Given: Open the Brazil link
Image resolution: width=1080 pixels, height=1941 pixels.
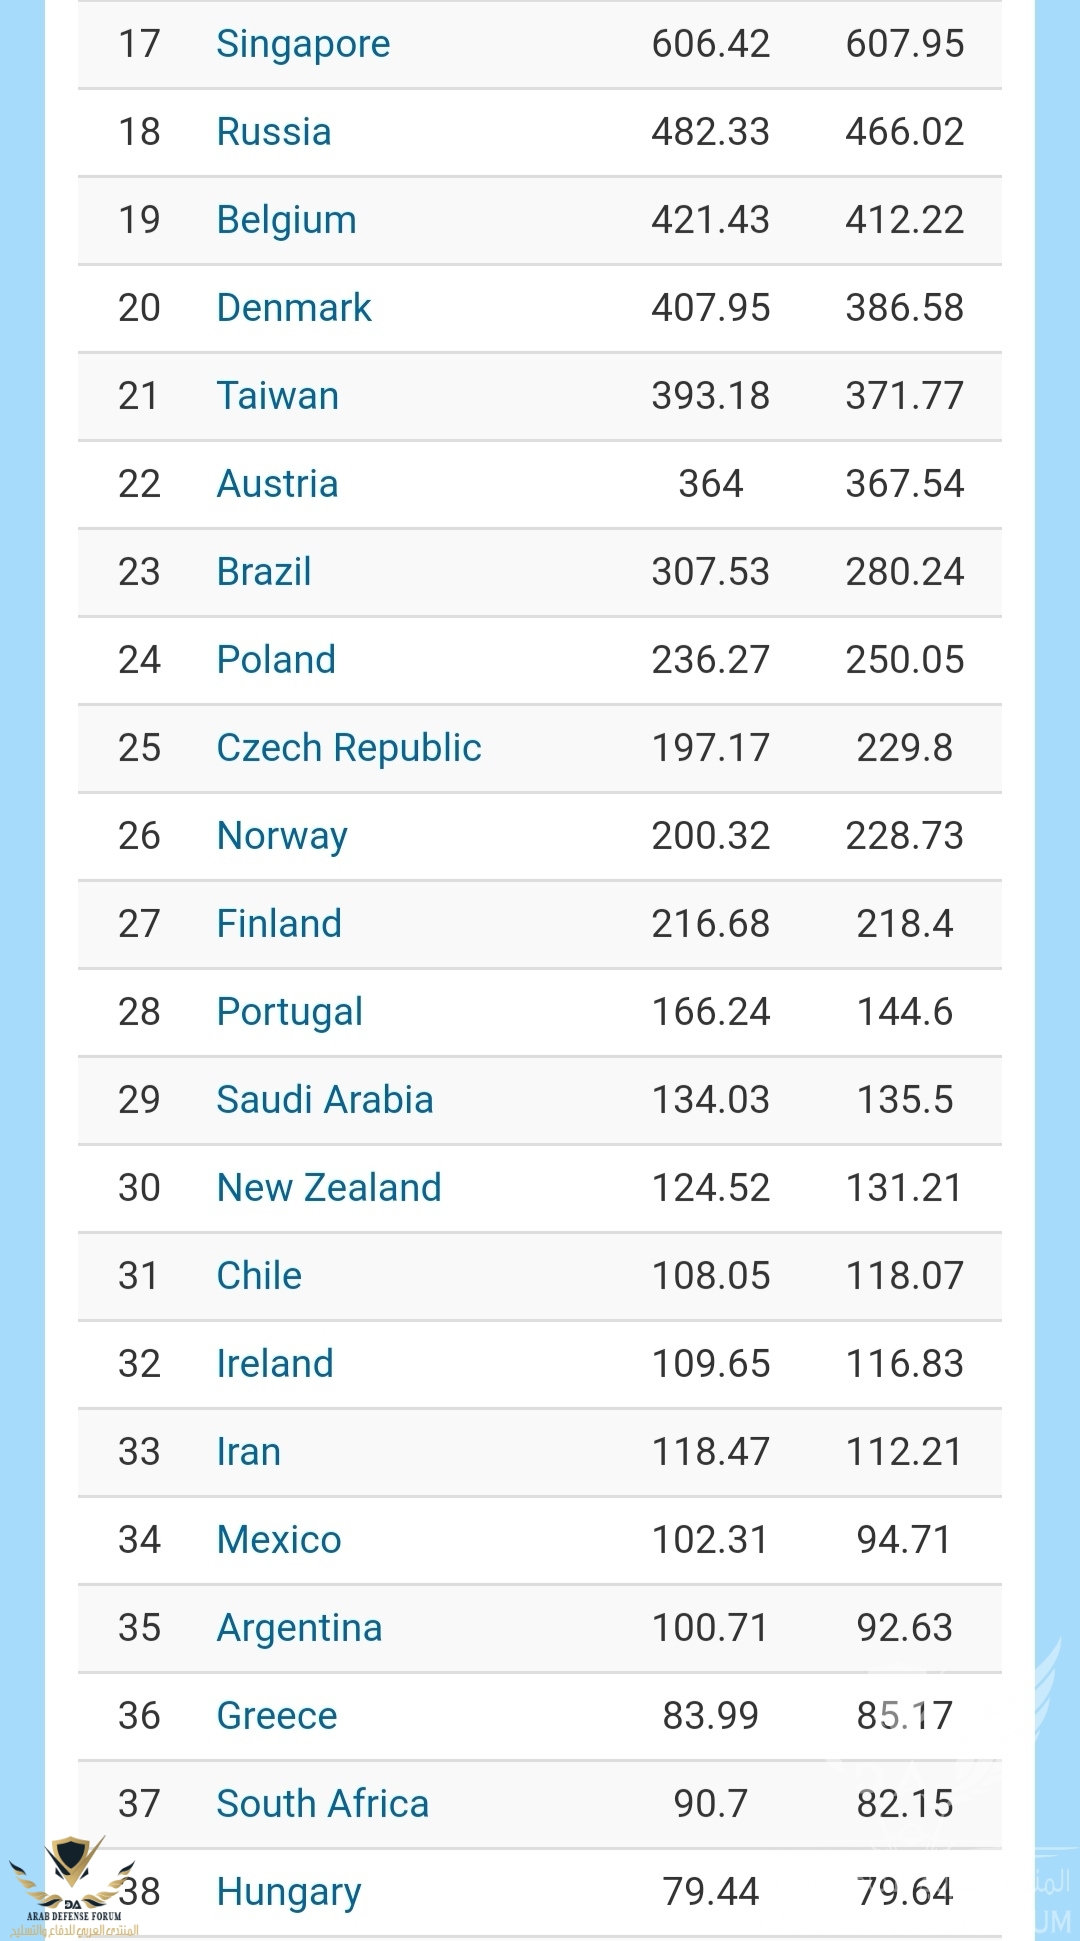Looking at the screenshot, I should click(264, 572).
